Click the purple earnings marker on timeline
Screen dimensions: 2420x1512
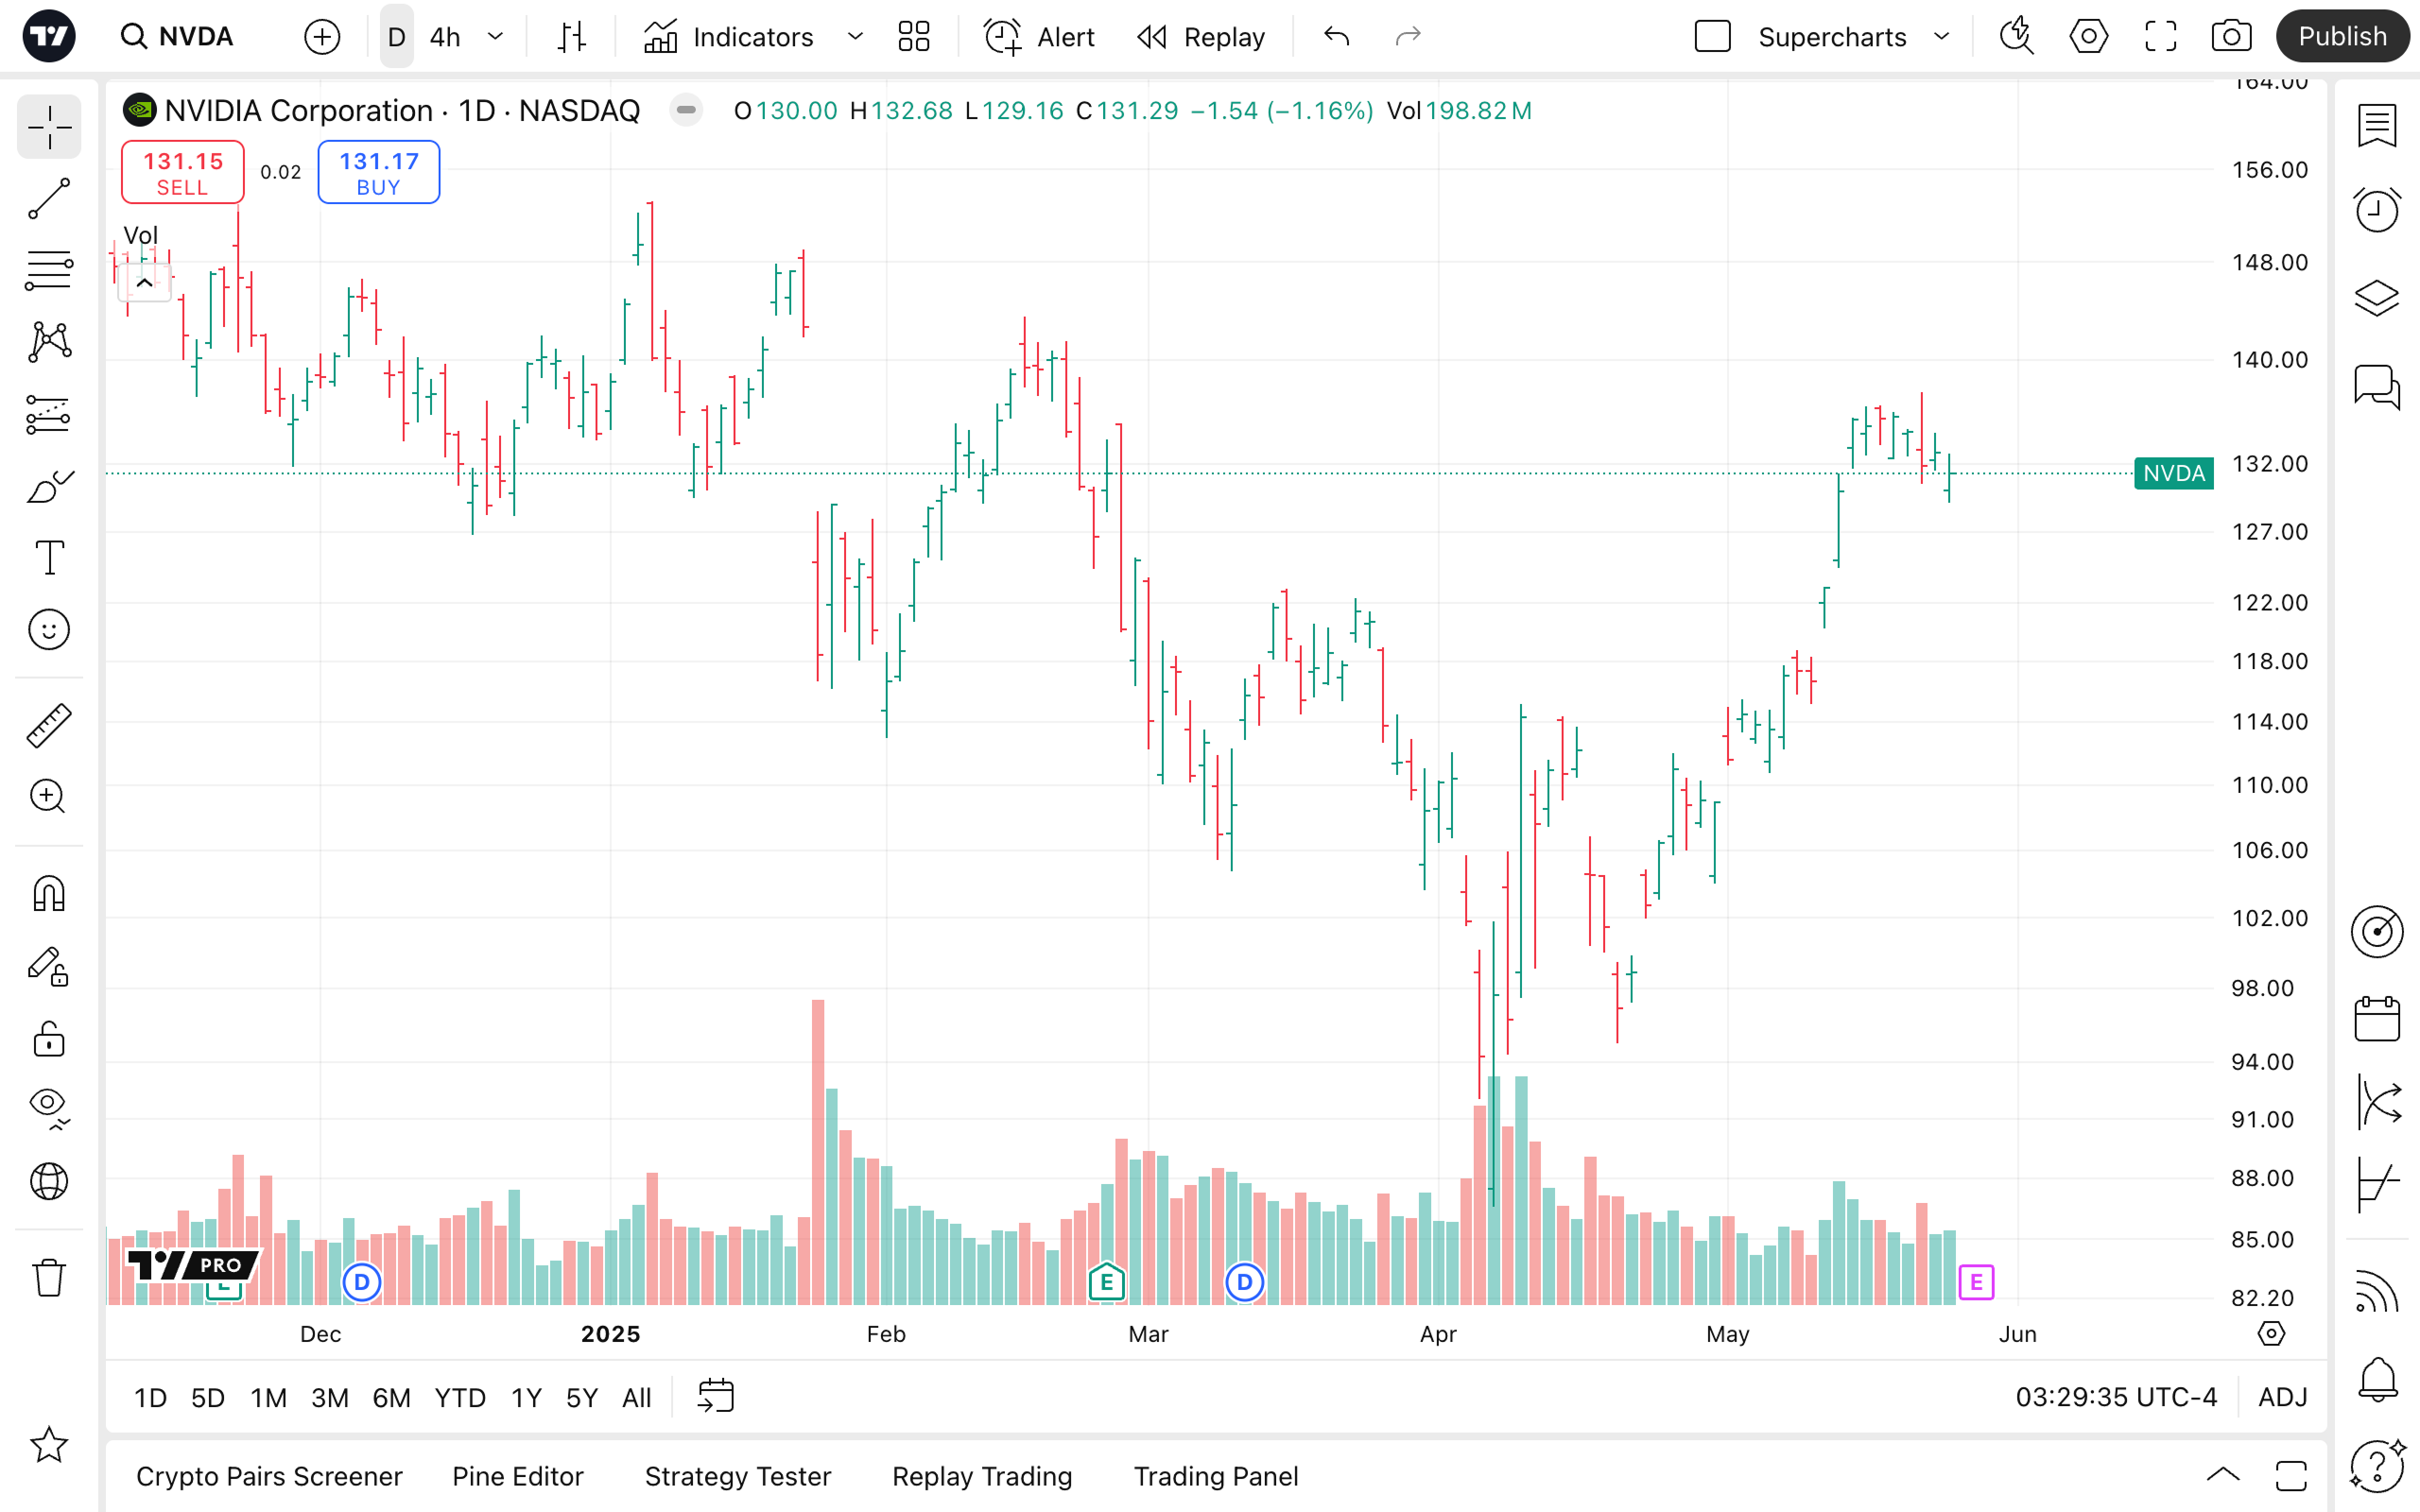1976,1282
